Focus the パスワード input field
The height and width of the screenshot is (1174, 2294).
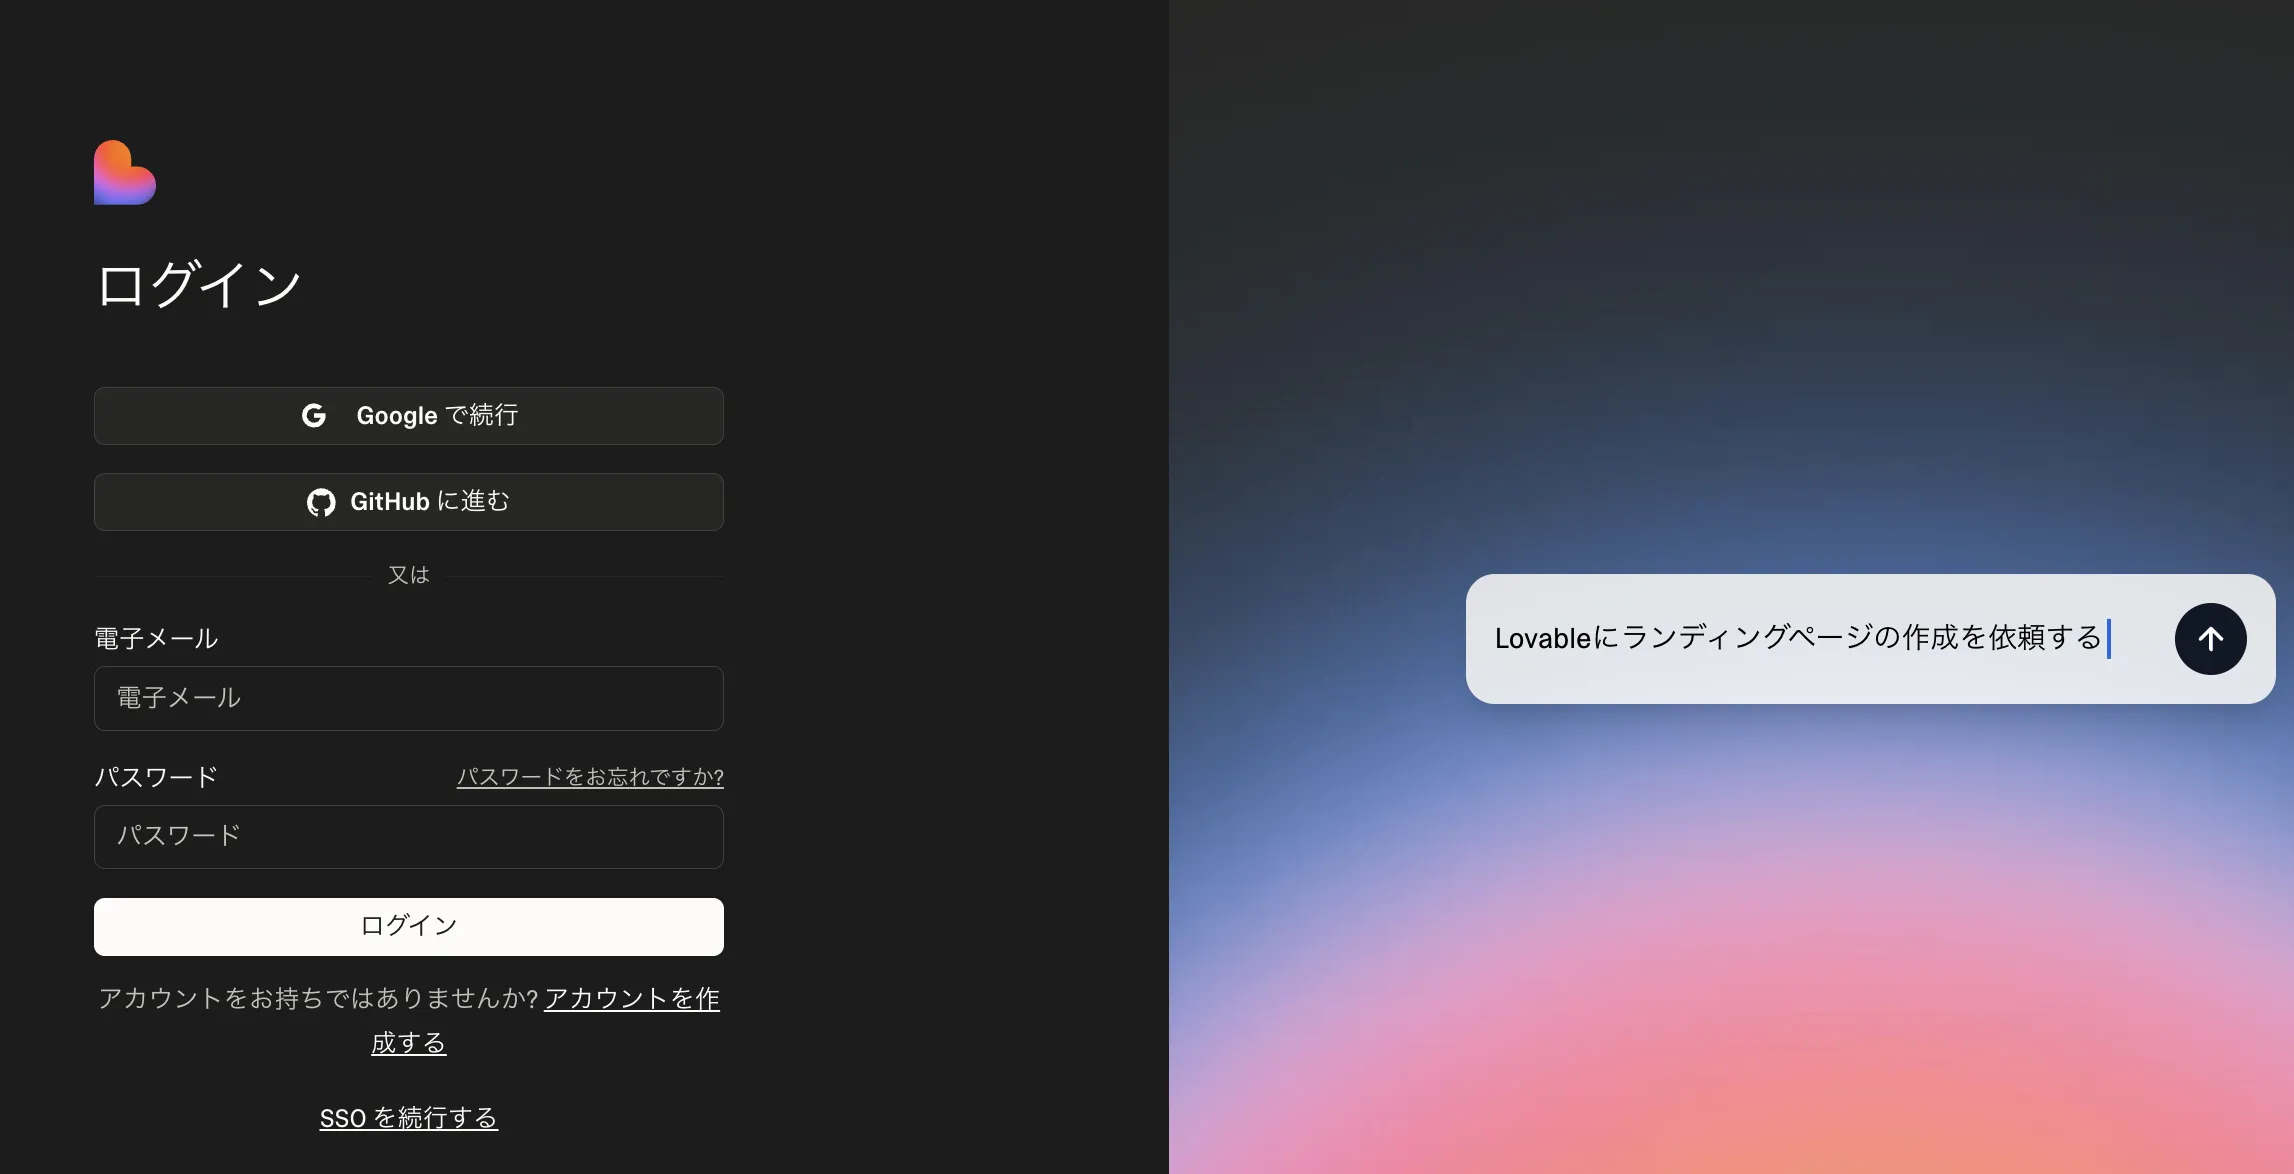408,837
